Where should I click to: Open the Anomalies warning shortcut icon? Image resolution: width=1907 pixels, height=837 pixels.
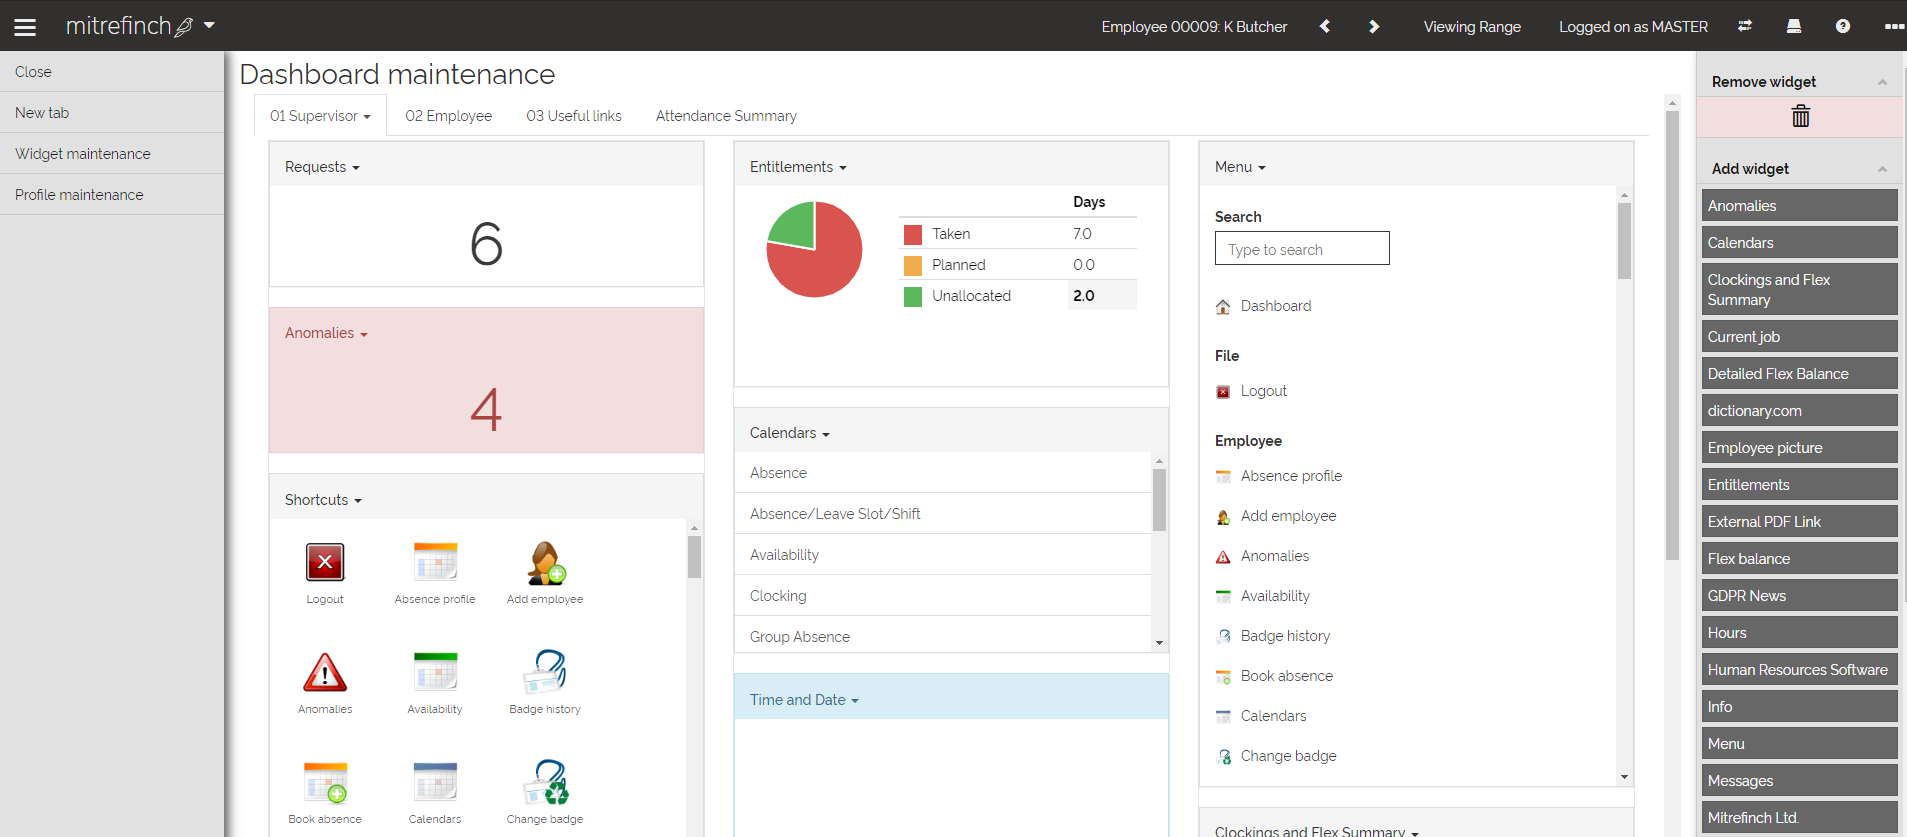click(325, 672)
